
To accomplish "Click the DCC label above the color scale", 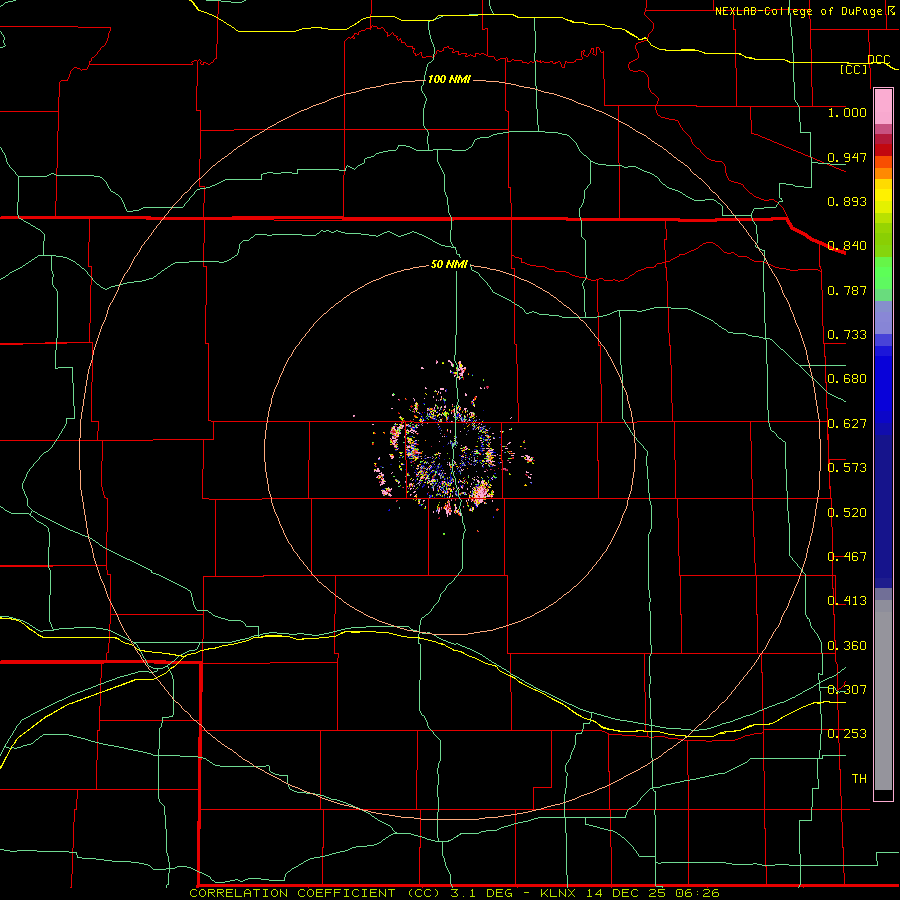I will tap(879, 60).
